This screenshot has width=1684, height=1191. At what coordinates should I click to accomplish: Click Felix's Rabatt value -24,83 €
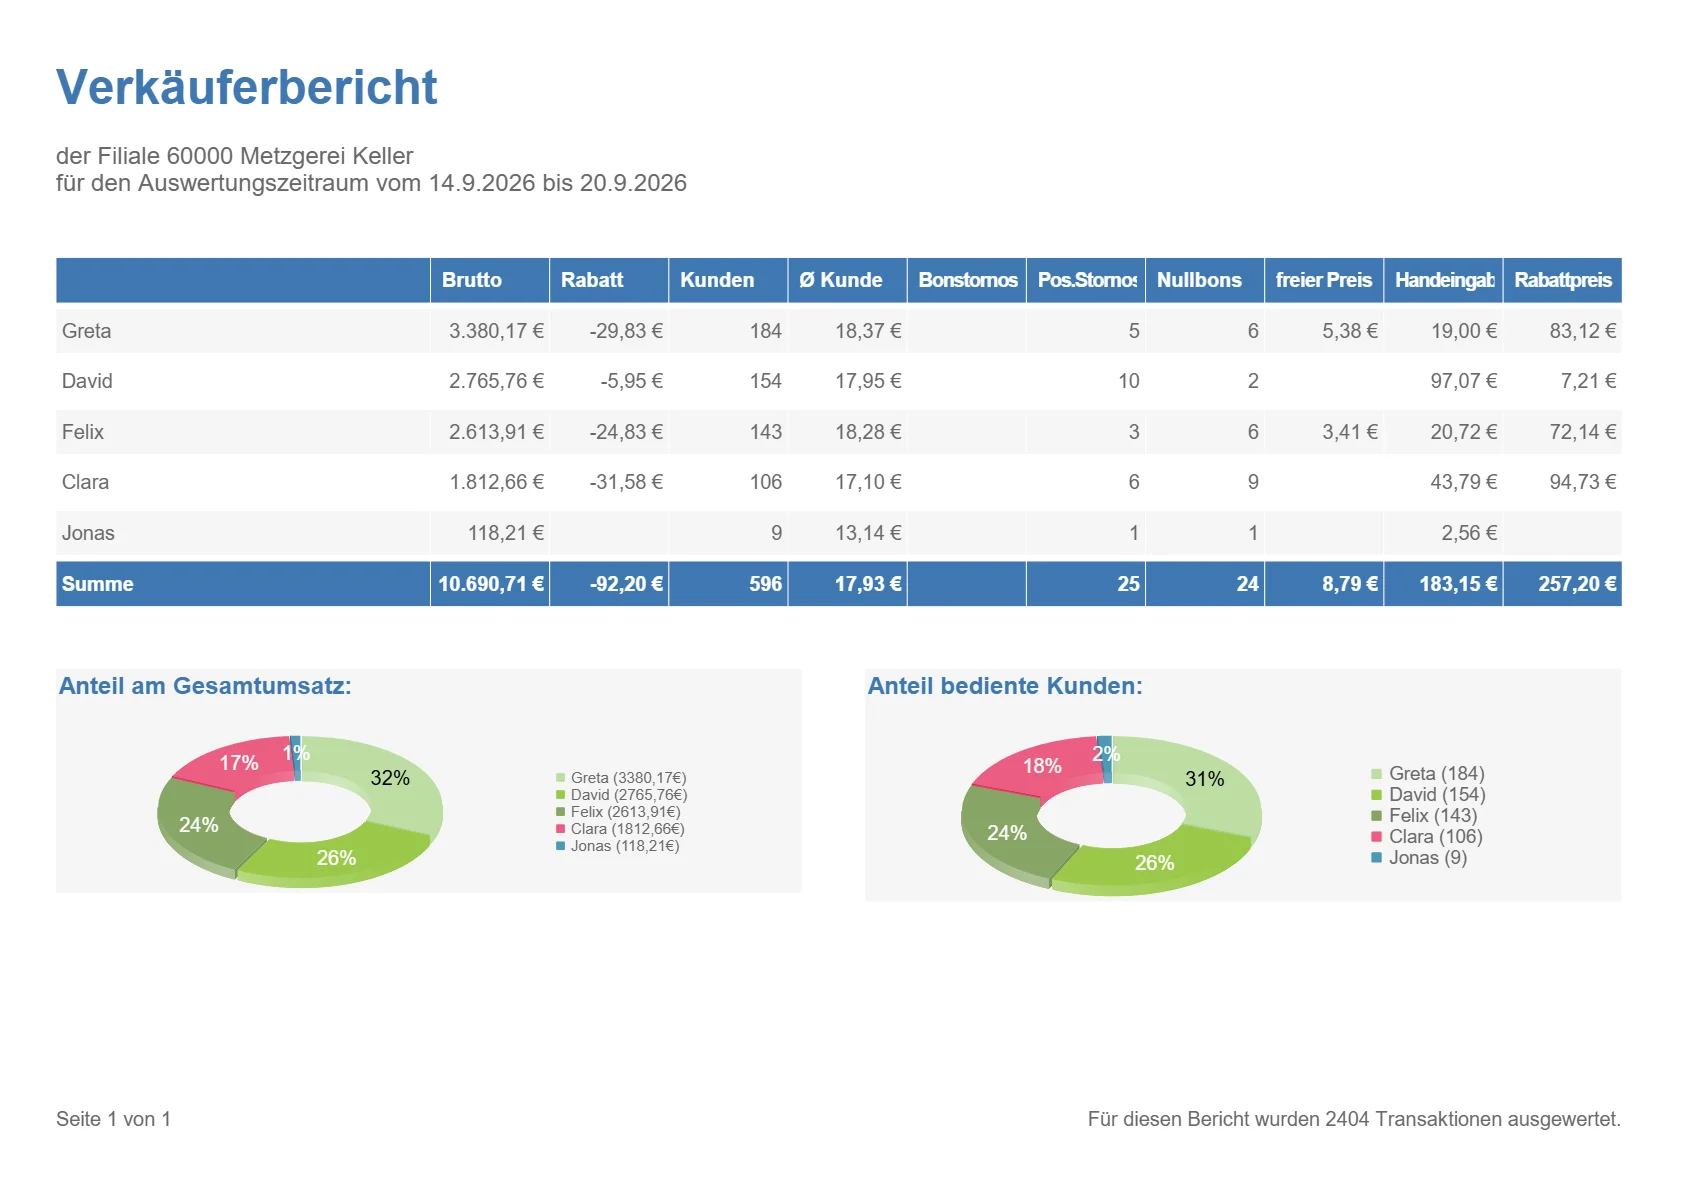pyautogui.click(x=626, y=432)
